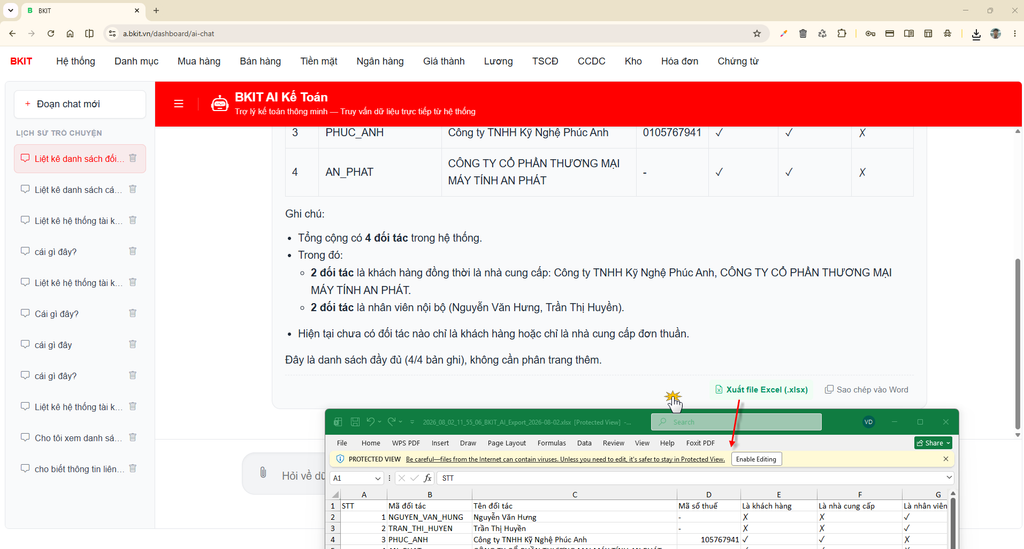Open the Danh mục menu
The image size is (1024, 549).
click(136, 61)
